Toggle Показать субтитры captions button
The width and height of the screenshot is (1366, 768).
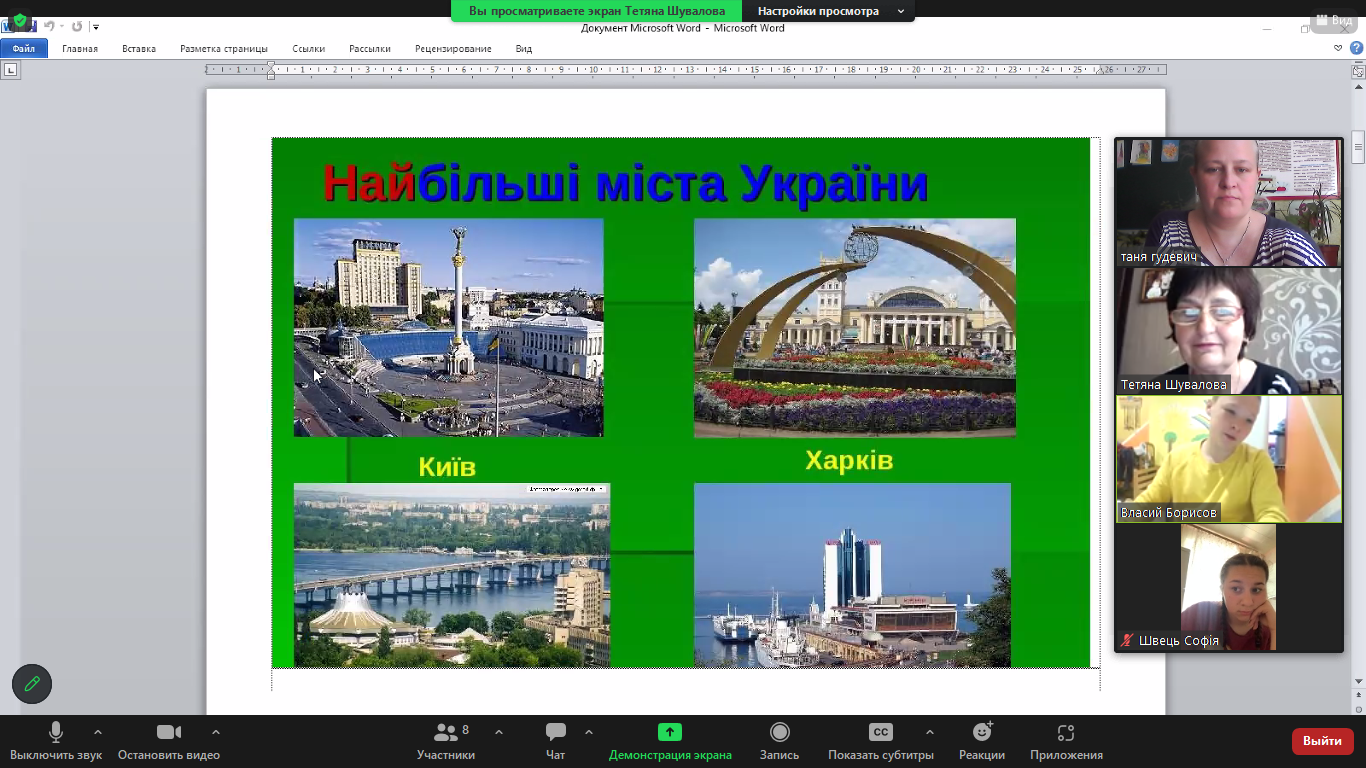pyautogui.click(x=880, y=733)
